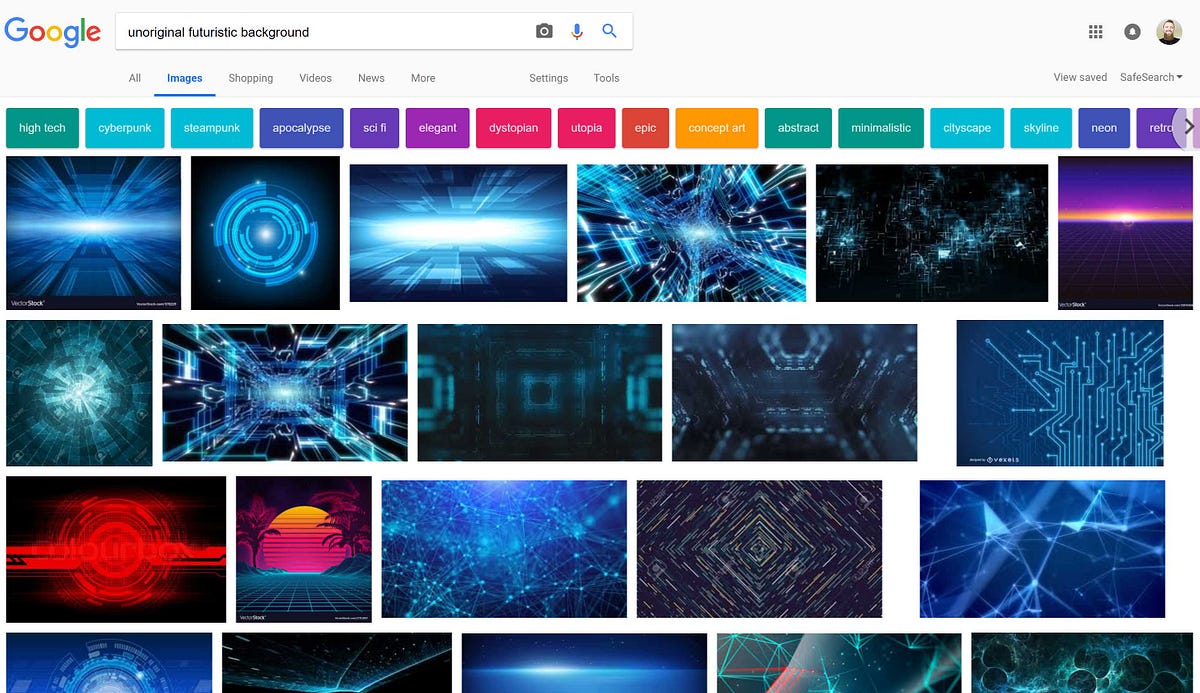Screen dimensions: 1200x693
Task: Open the View saved link
Action: 1080,77
